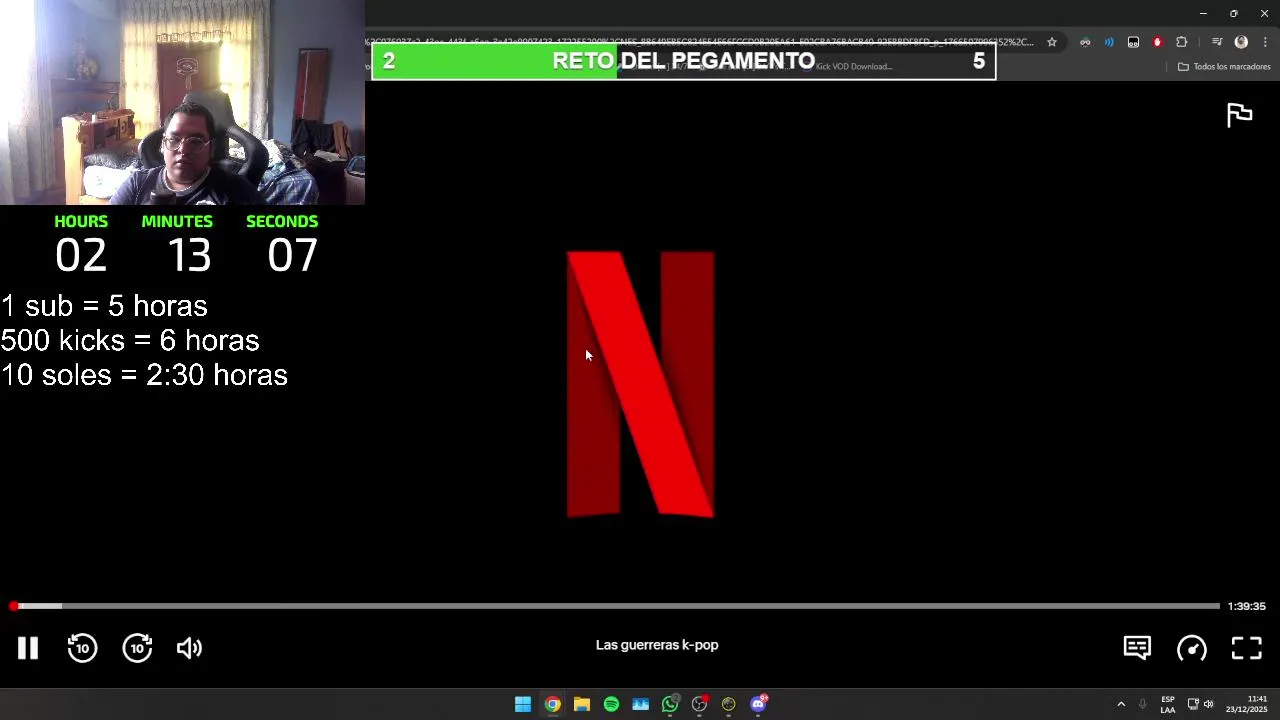Open Todos los marcadores folder
The image size is (1280, 720).
coord(1224,67)
